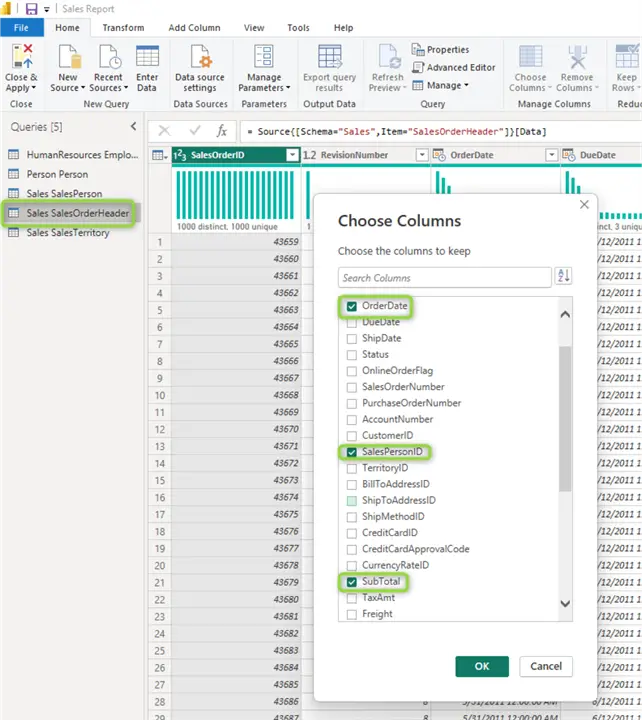This screenshot has width=642, height=720.
Task: Check the TaxAmt checkbox
Action: (x=352, y=598)
